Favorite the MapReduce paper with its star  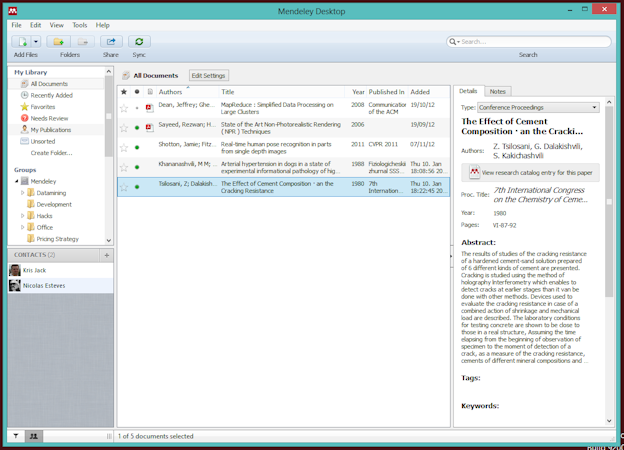tap(124, 108)
